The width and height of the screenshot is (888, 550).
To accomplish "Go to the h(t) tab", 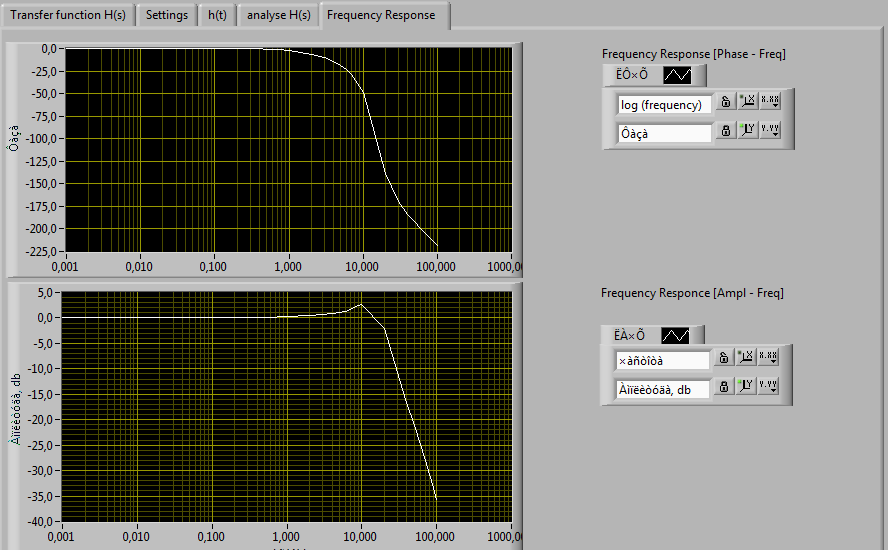I will (x=217, y=15).
